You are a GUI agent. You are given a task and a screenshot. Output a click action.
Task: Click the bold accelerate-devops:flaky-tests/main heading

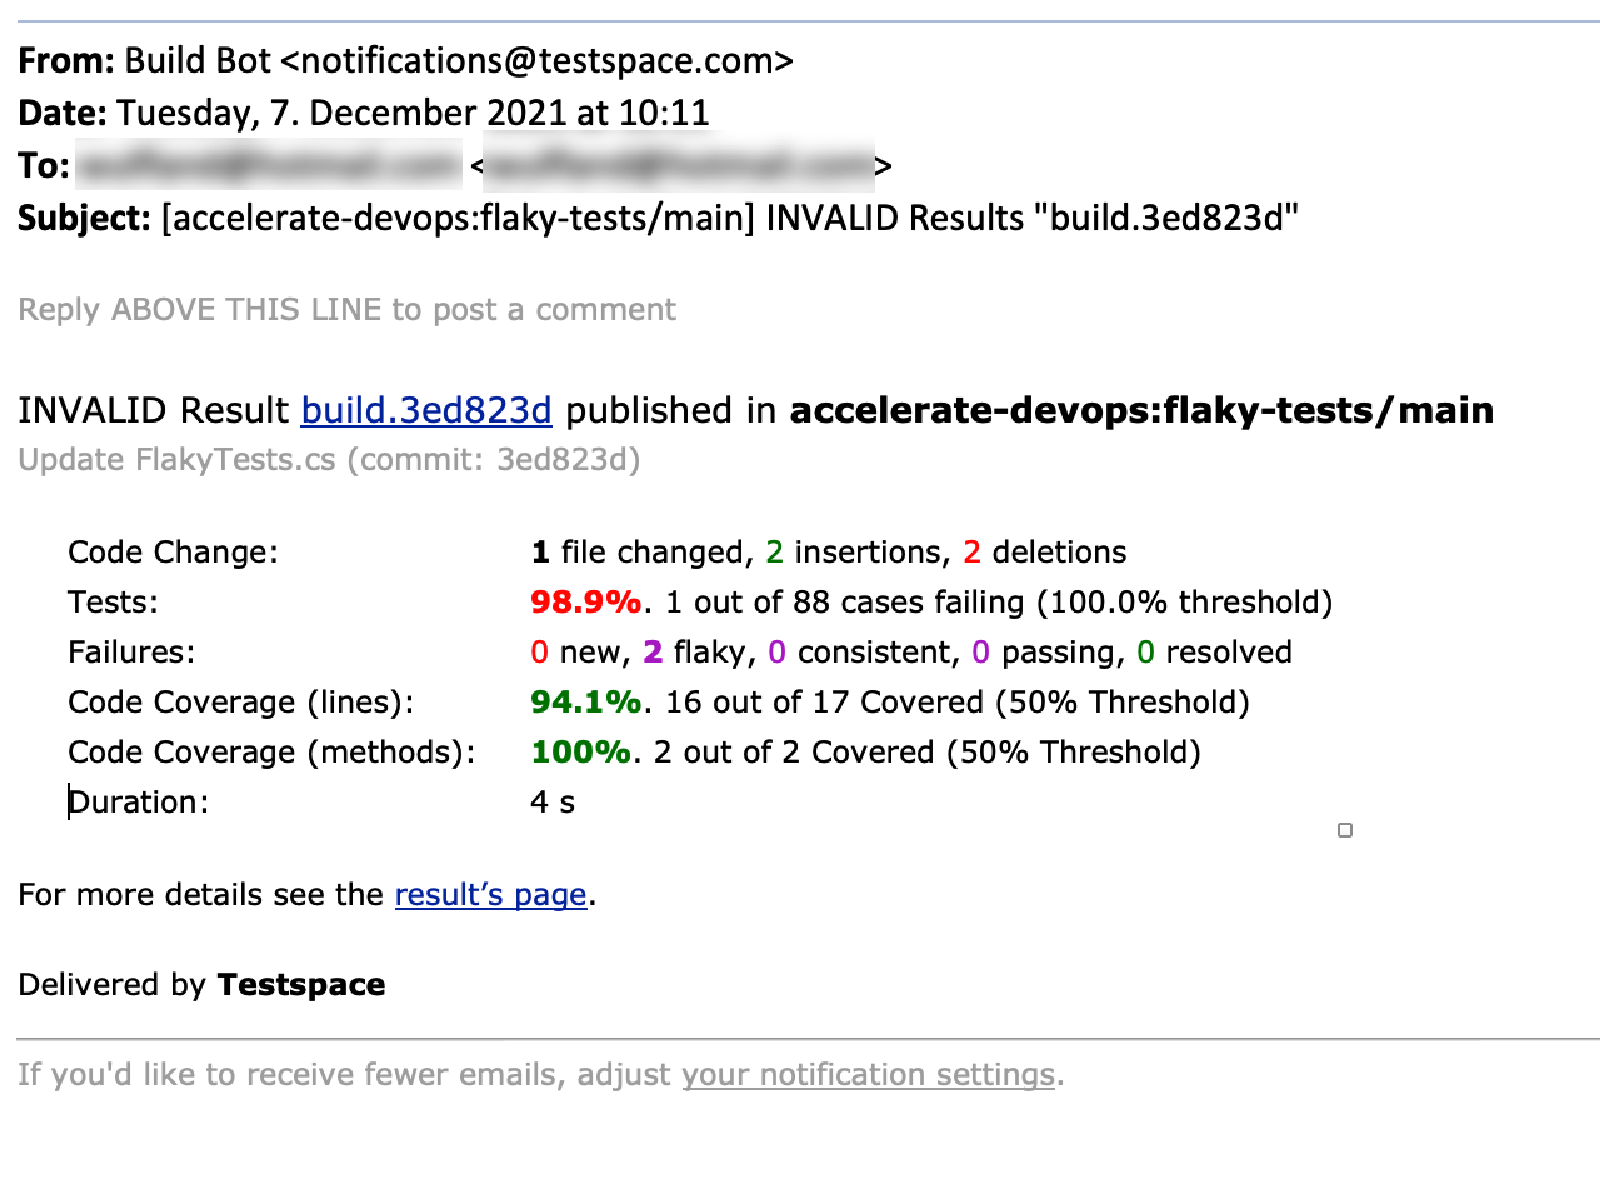point(1142,411)
